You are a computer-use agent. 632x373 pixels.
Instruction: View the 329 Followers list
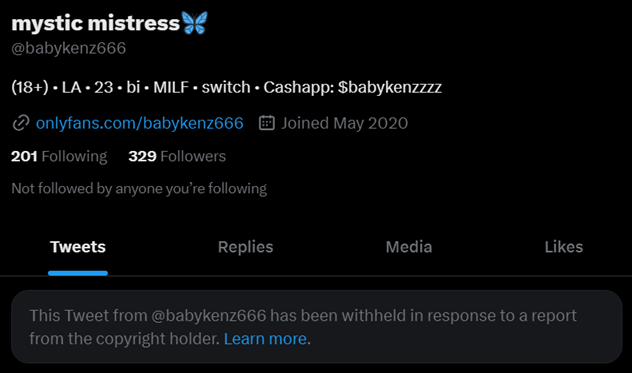pos(177,156)
